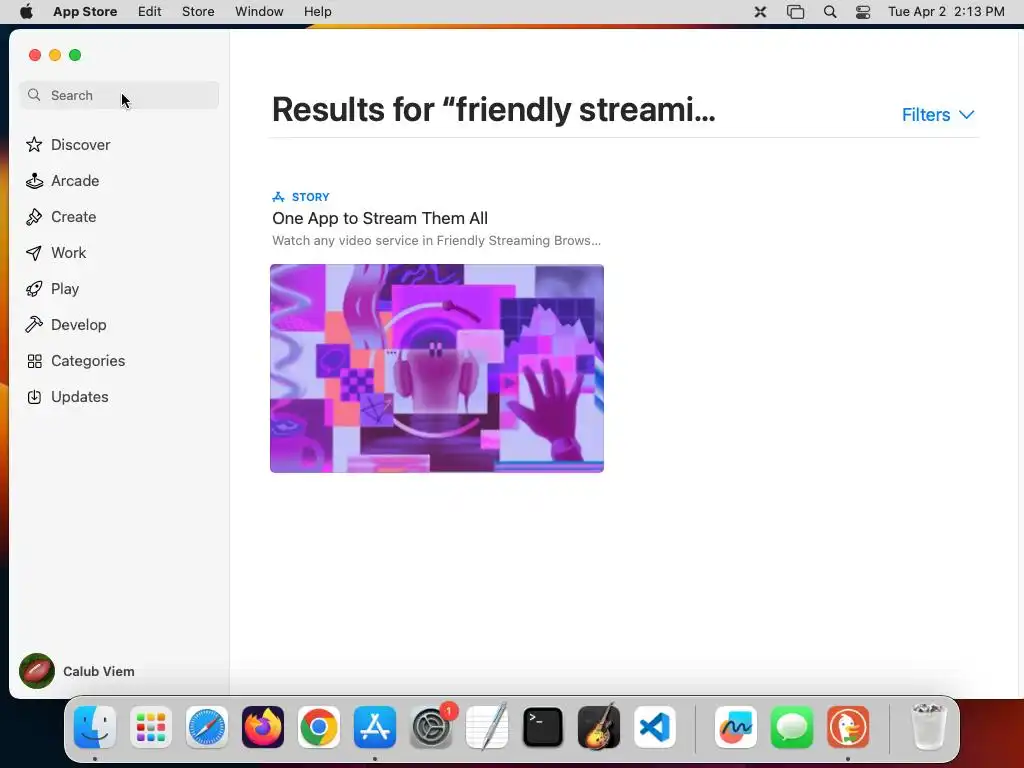Click the Arcade joystick icon

pyautogui.click(x=34, y=181)
